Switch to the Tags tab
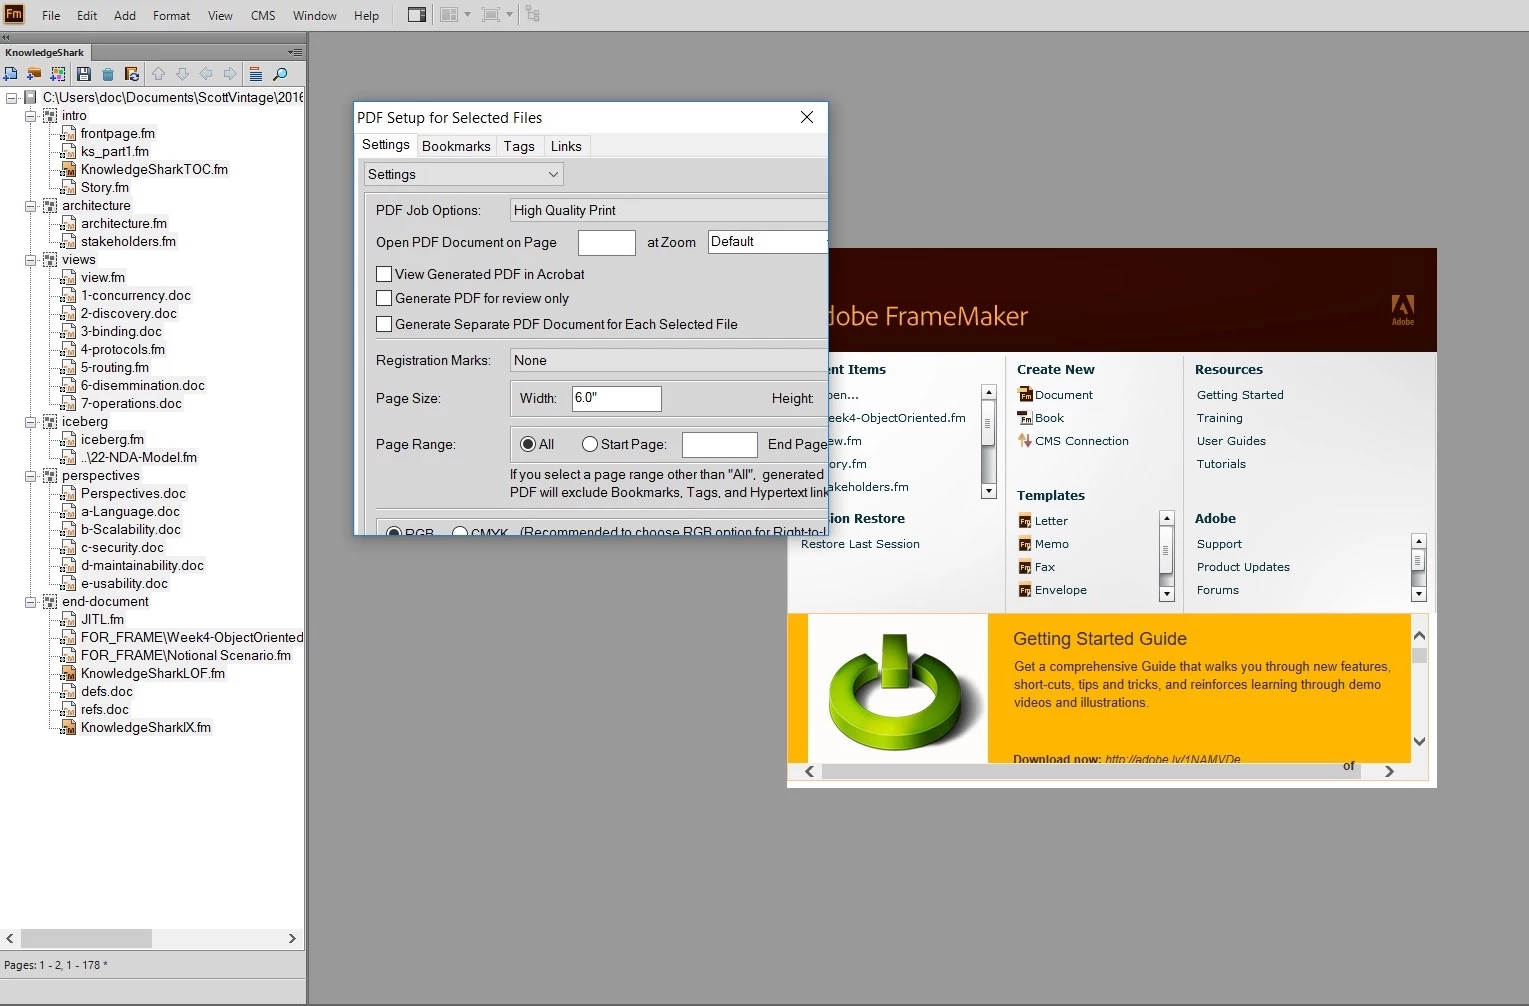 click(x=519, y=146)
